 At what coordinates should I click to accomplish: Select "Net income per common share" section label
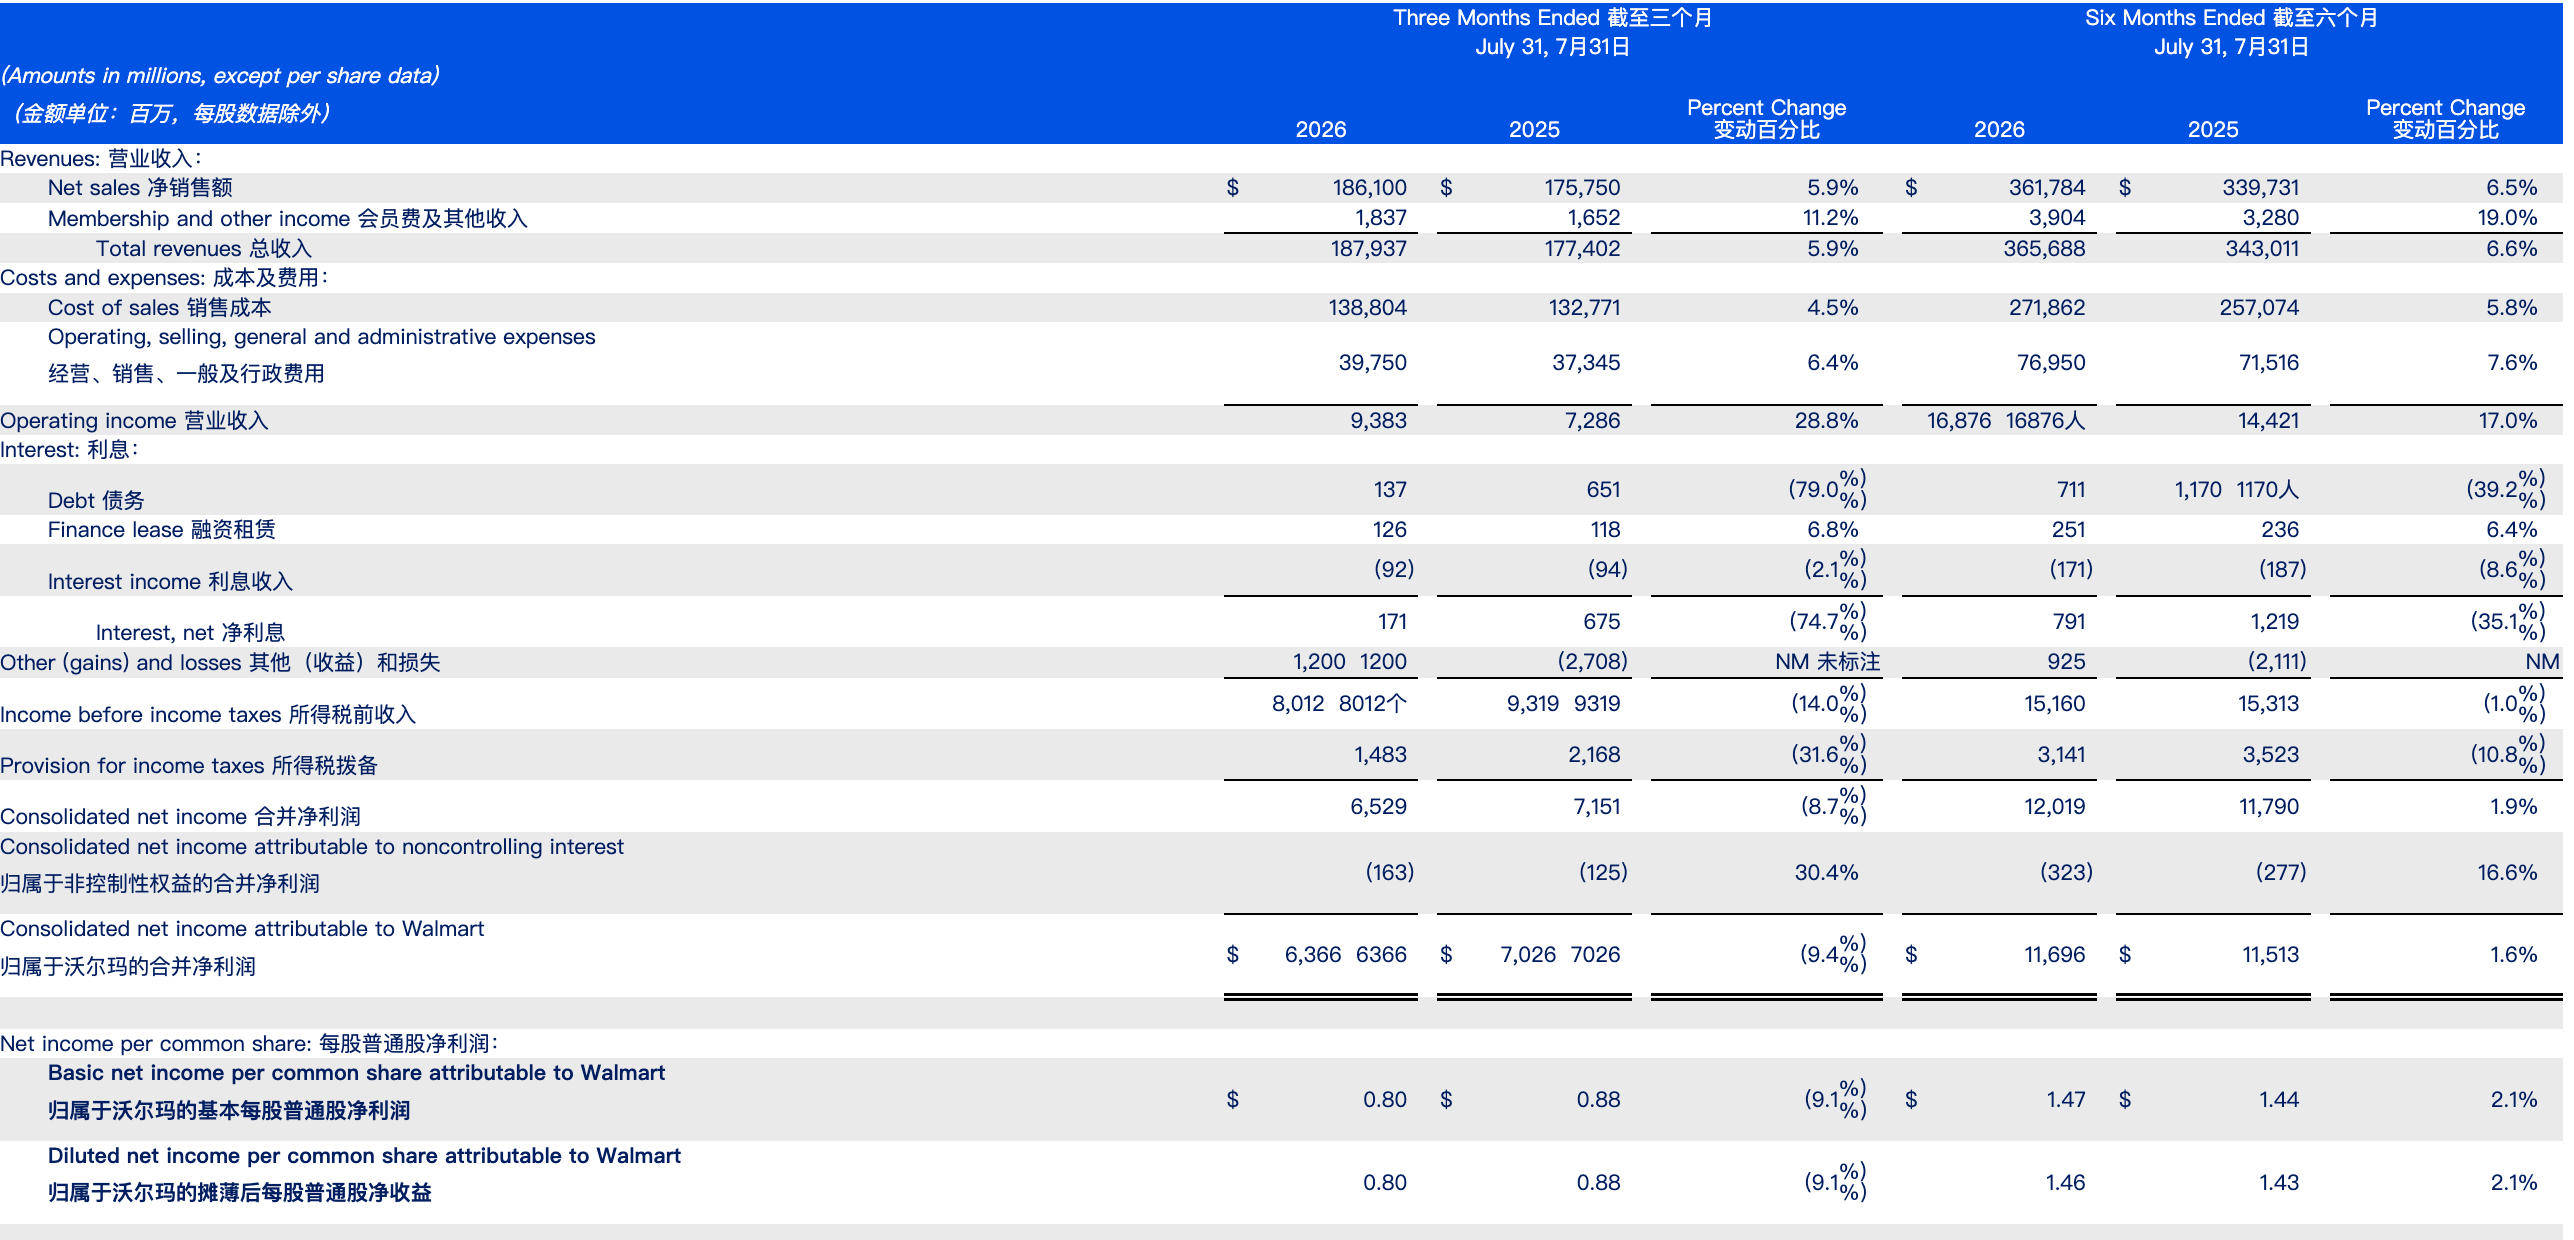[249, 1044]
